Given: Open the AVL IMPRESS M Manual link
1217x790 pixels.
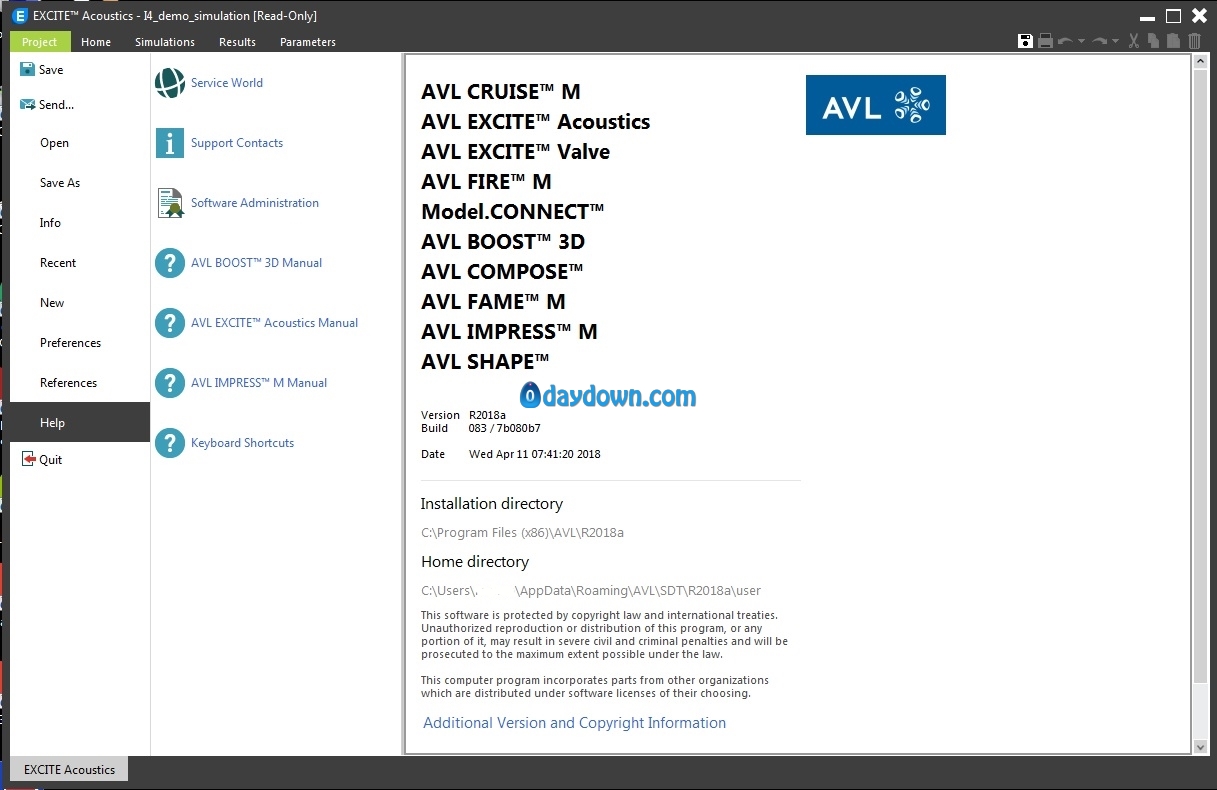Looking at the screenshot, I should point(259,383).
